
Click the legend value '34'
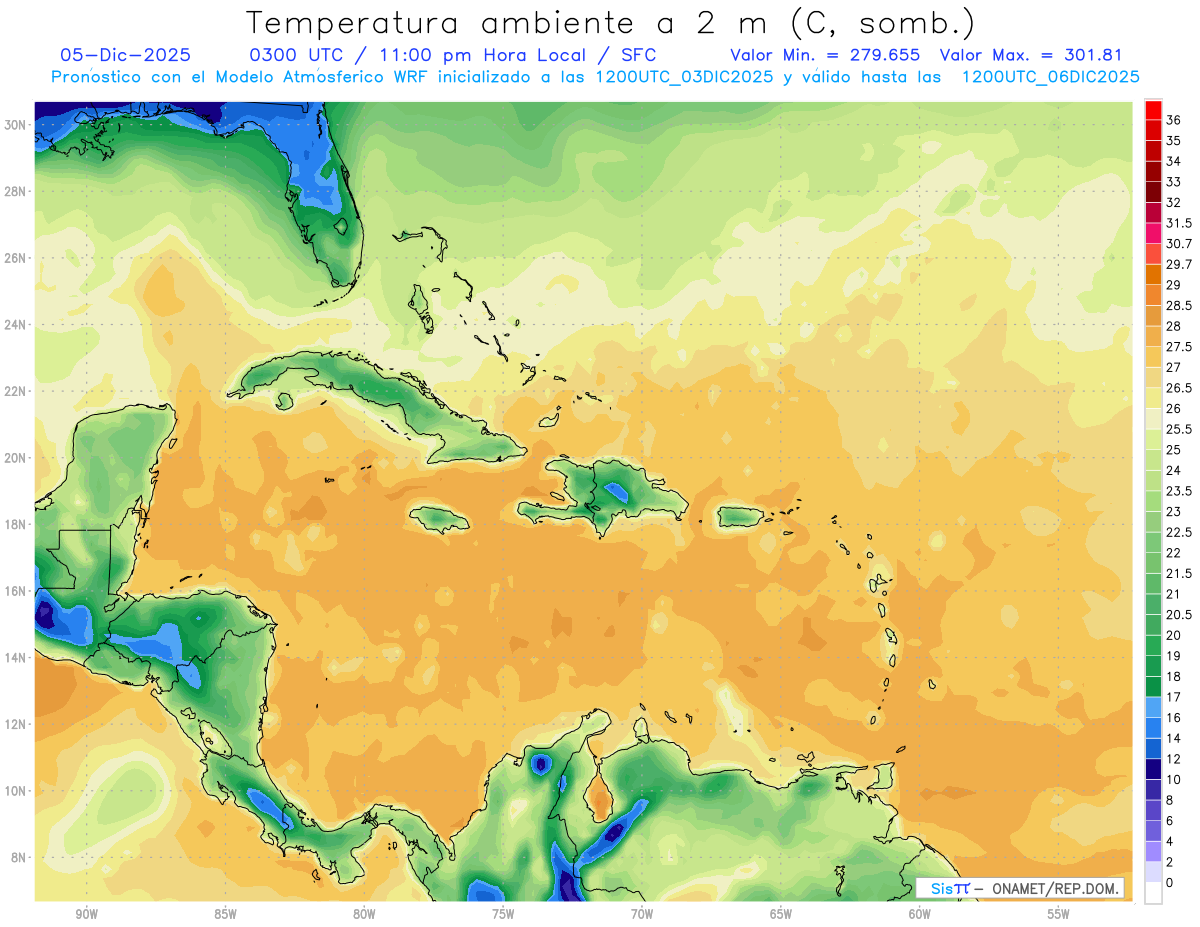[1174, 161]
